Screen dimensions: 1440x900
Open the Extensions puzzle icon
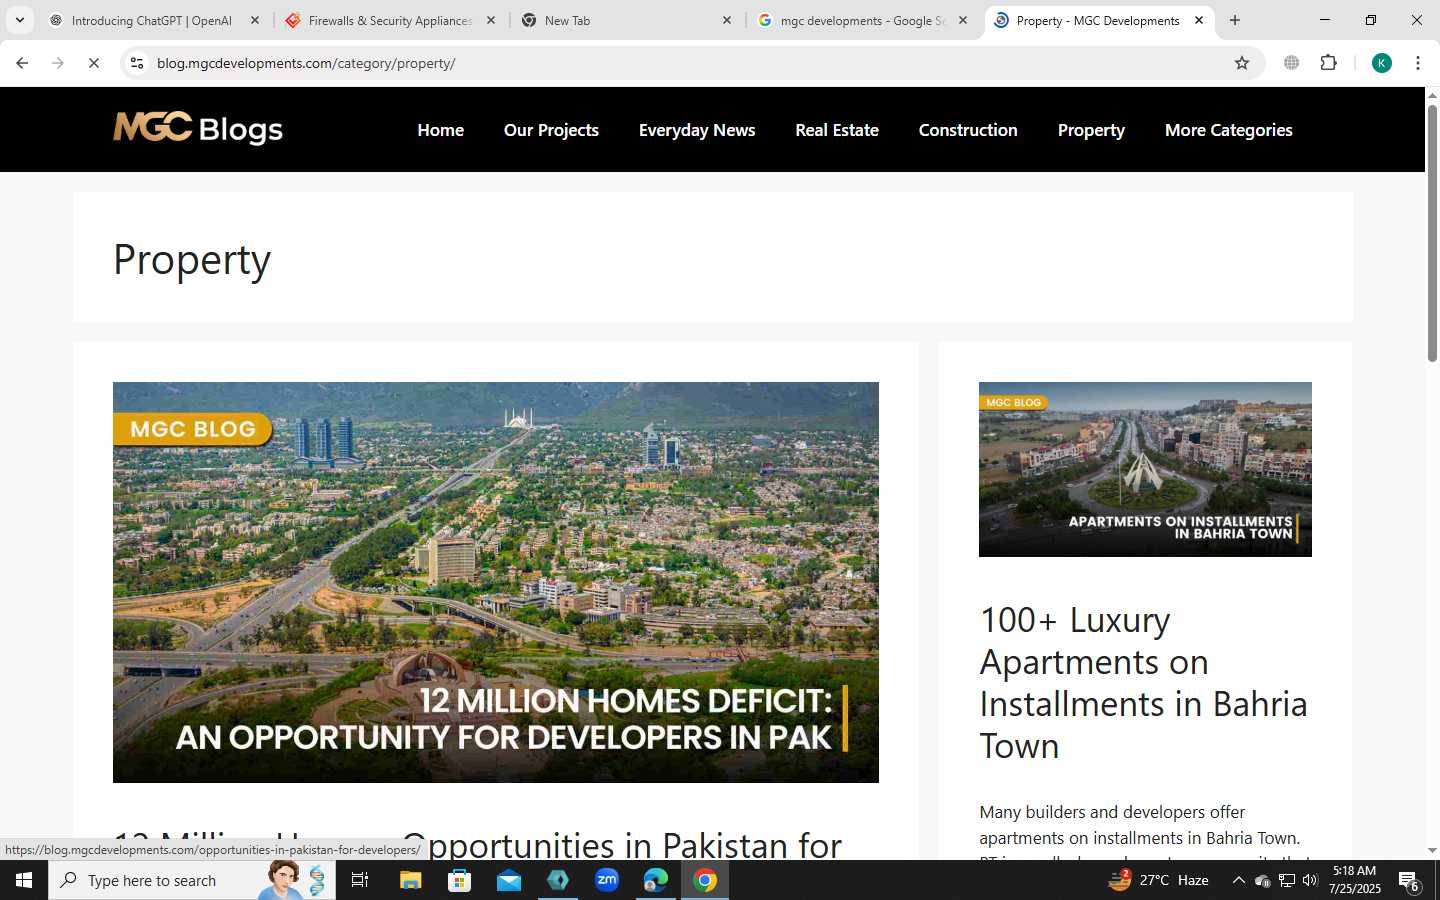coord(1329,63)
